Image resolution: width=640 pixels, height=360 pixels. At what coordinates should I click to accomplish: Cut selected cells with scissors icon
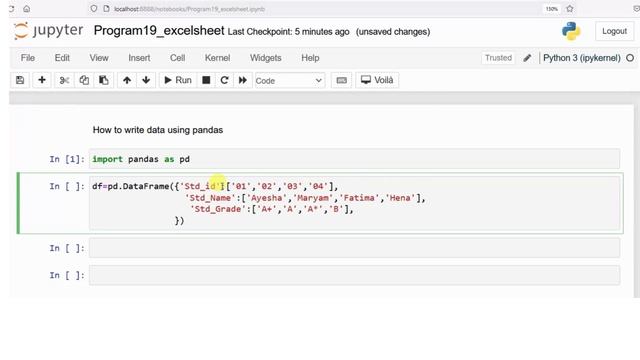(64, 80)
